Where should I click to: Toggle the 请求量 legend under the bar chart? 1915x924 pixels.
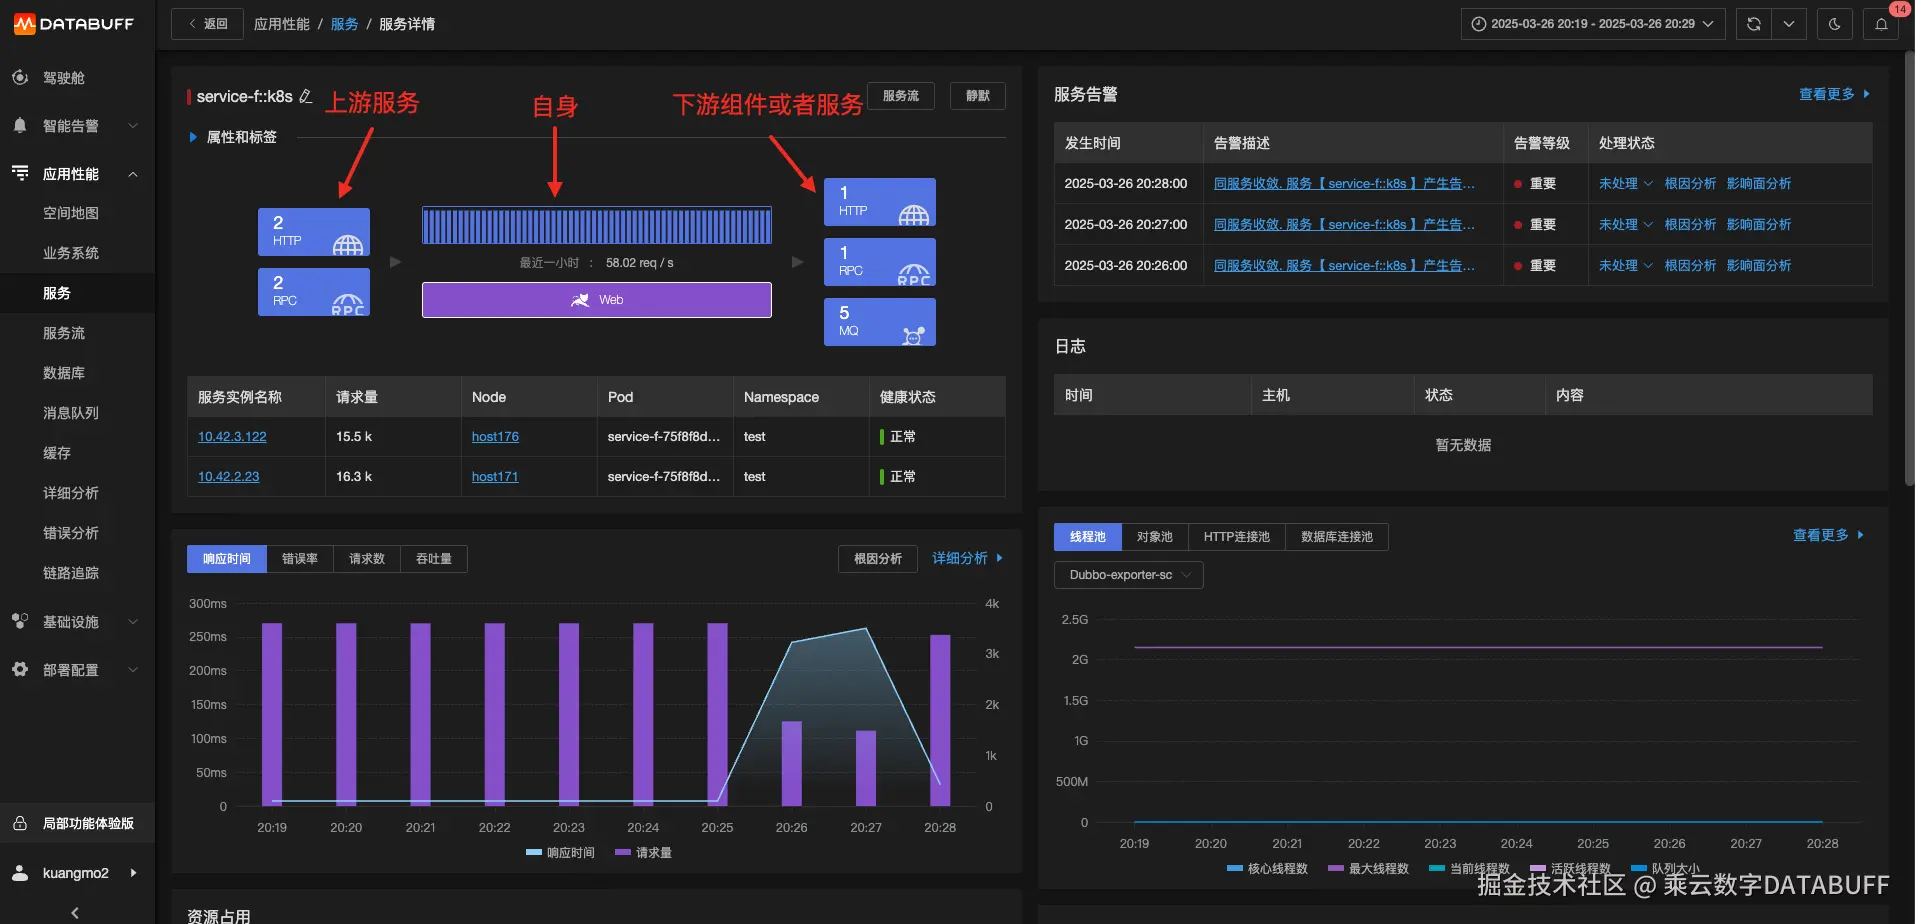click(x=643, y=853)
